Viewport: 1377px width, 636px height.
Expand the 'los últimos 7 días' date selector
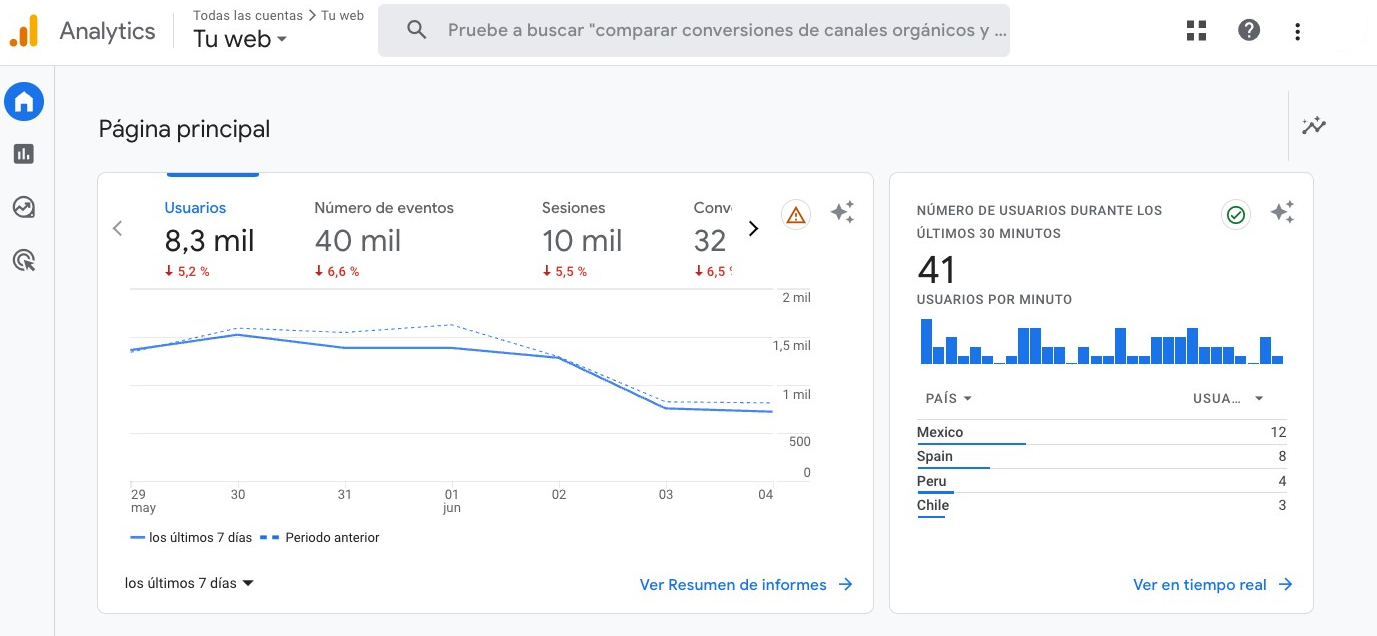point(188,583)
